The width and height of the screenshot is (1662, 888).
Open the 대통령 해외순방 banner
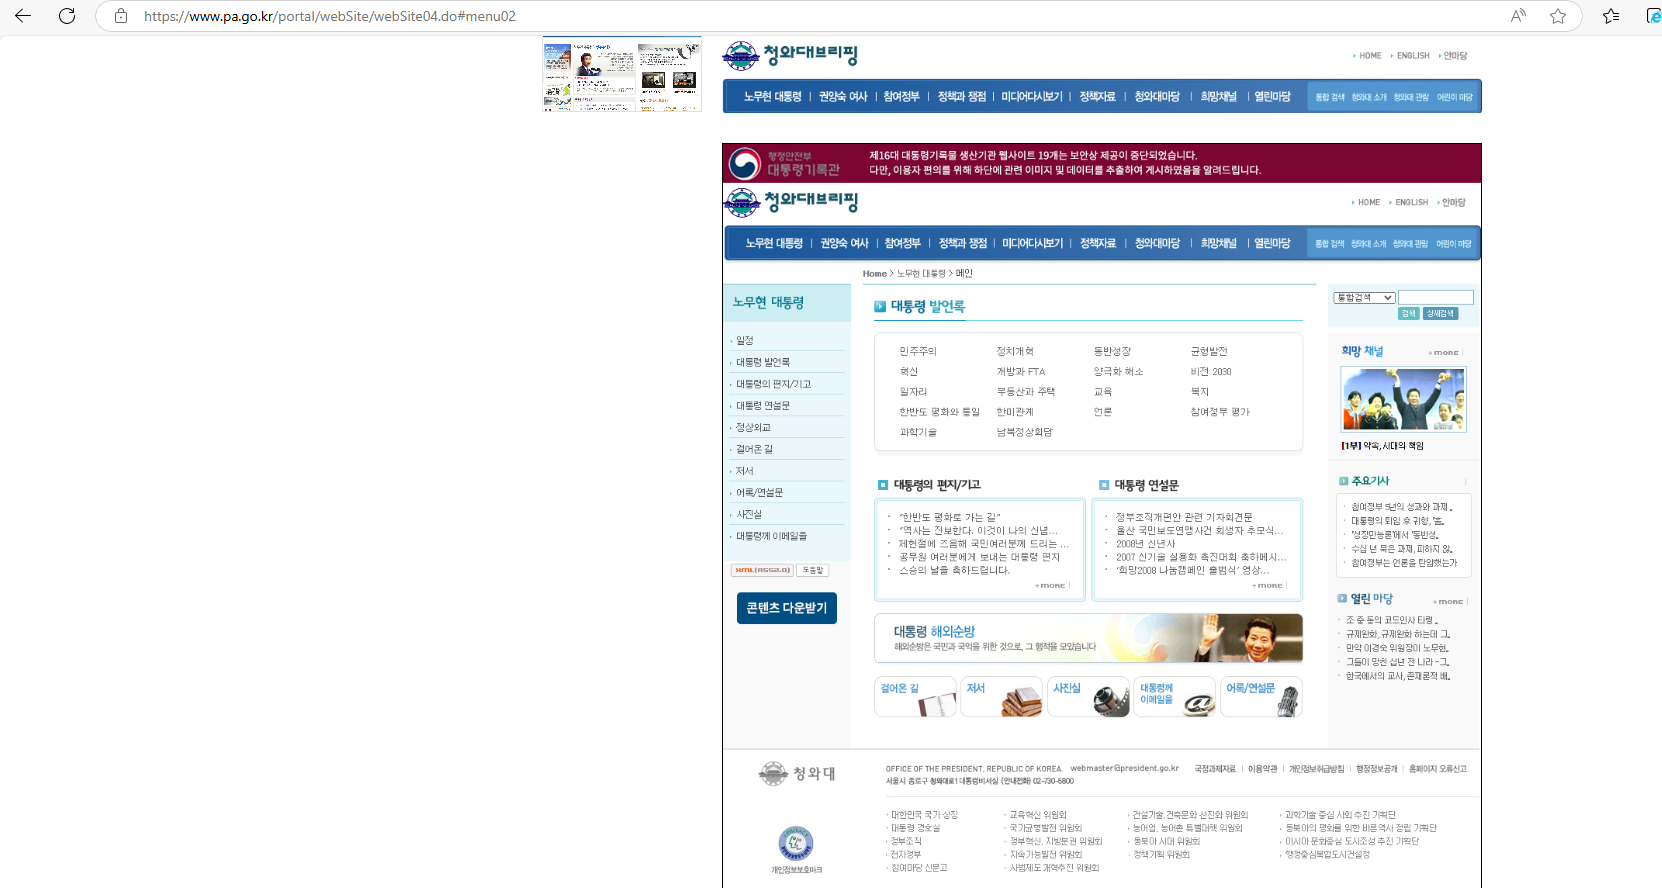point(1088,638)
